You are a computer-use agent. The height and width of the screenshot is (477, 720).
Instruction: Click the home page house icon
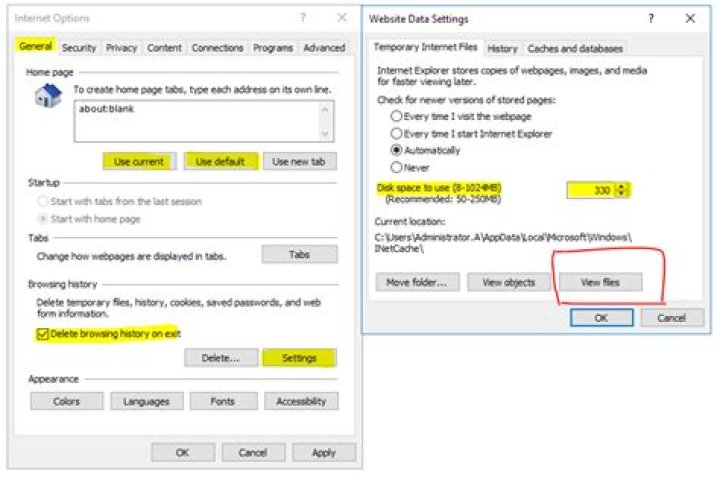[48, 96]
